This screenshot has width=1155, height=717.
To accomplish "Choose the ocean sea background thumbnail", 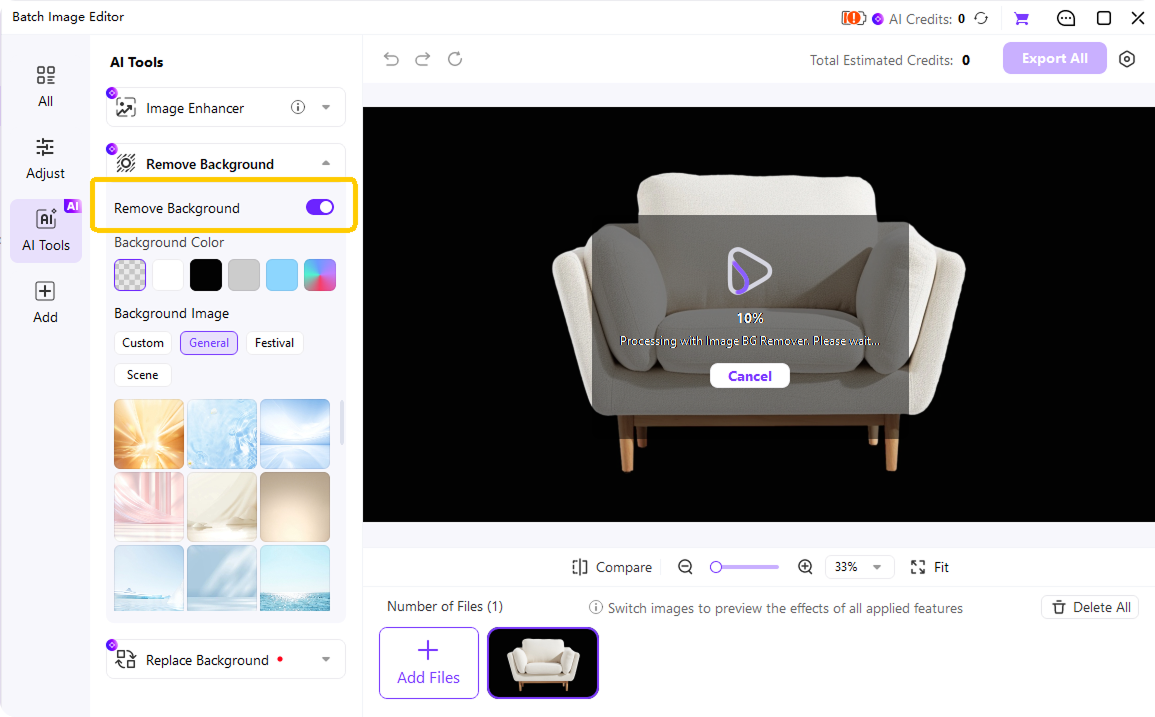I will (x=295, y=578).
